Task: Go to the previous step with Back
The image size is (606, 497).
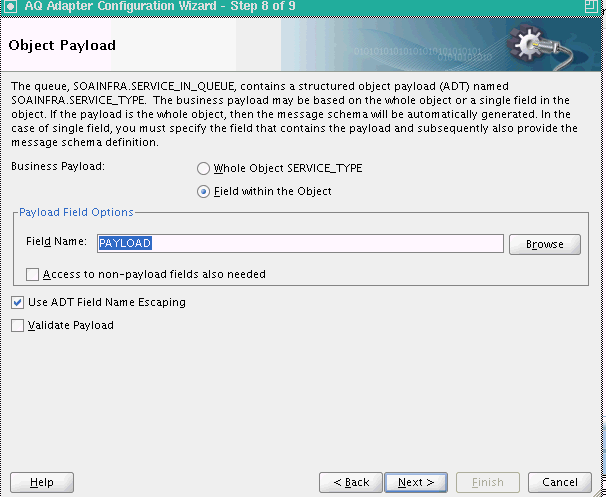Action: point(351,482)
